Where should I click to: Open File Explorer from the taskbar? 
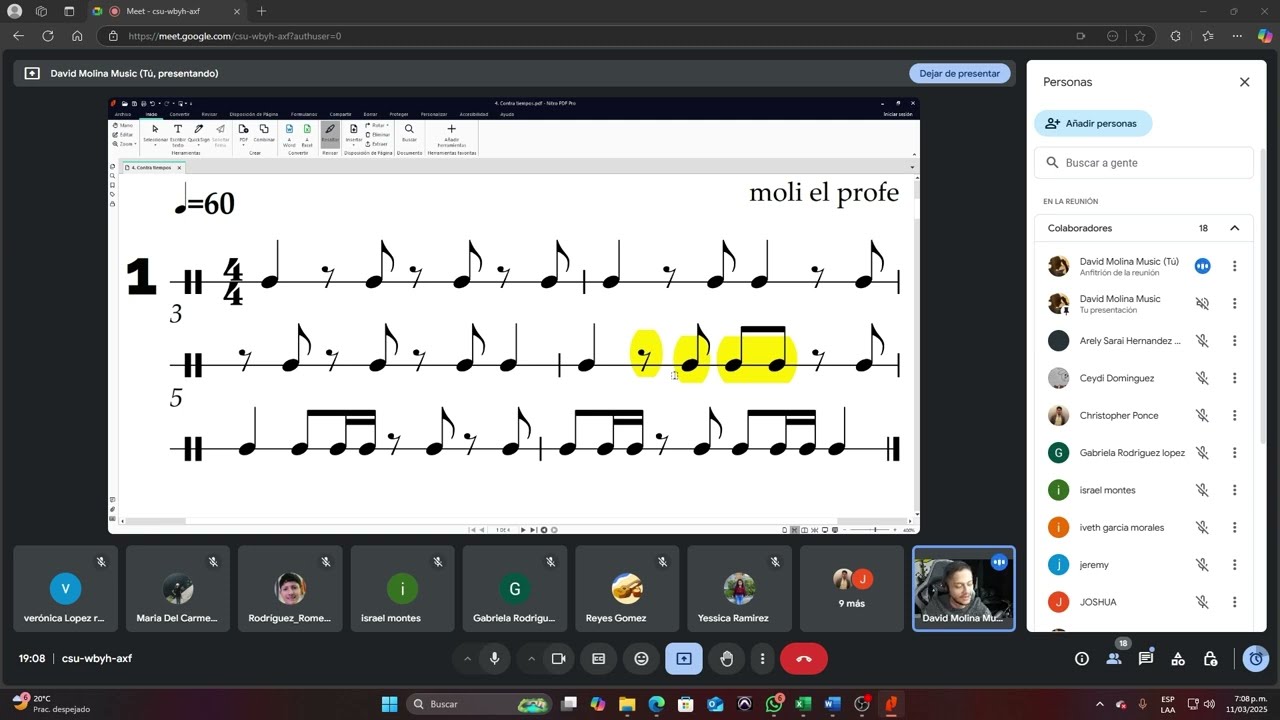point(627,704)
